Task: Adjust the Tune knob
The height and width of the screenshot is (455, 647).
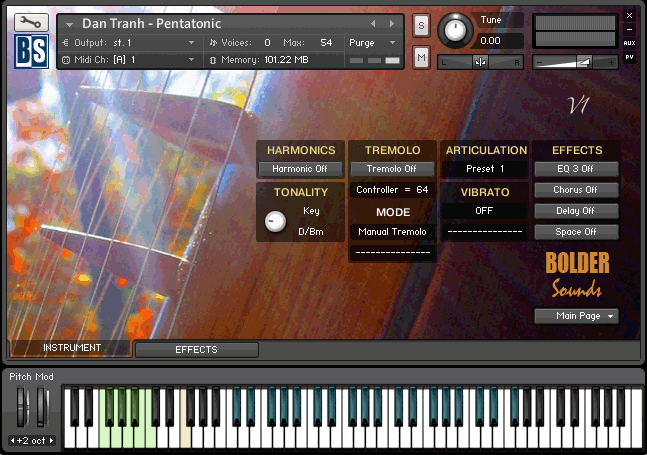Action: [455, 30]
